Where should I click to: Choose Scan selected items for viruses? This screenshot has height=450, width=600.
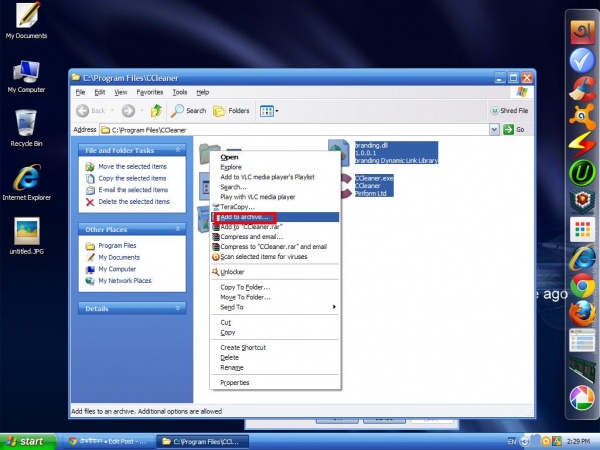pos(275,257)
